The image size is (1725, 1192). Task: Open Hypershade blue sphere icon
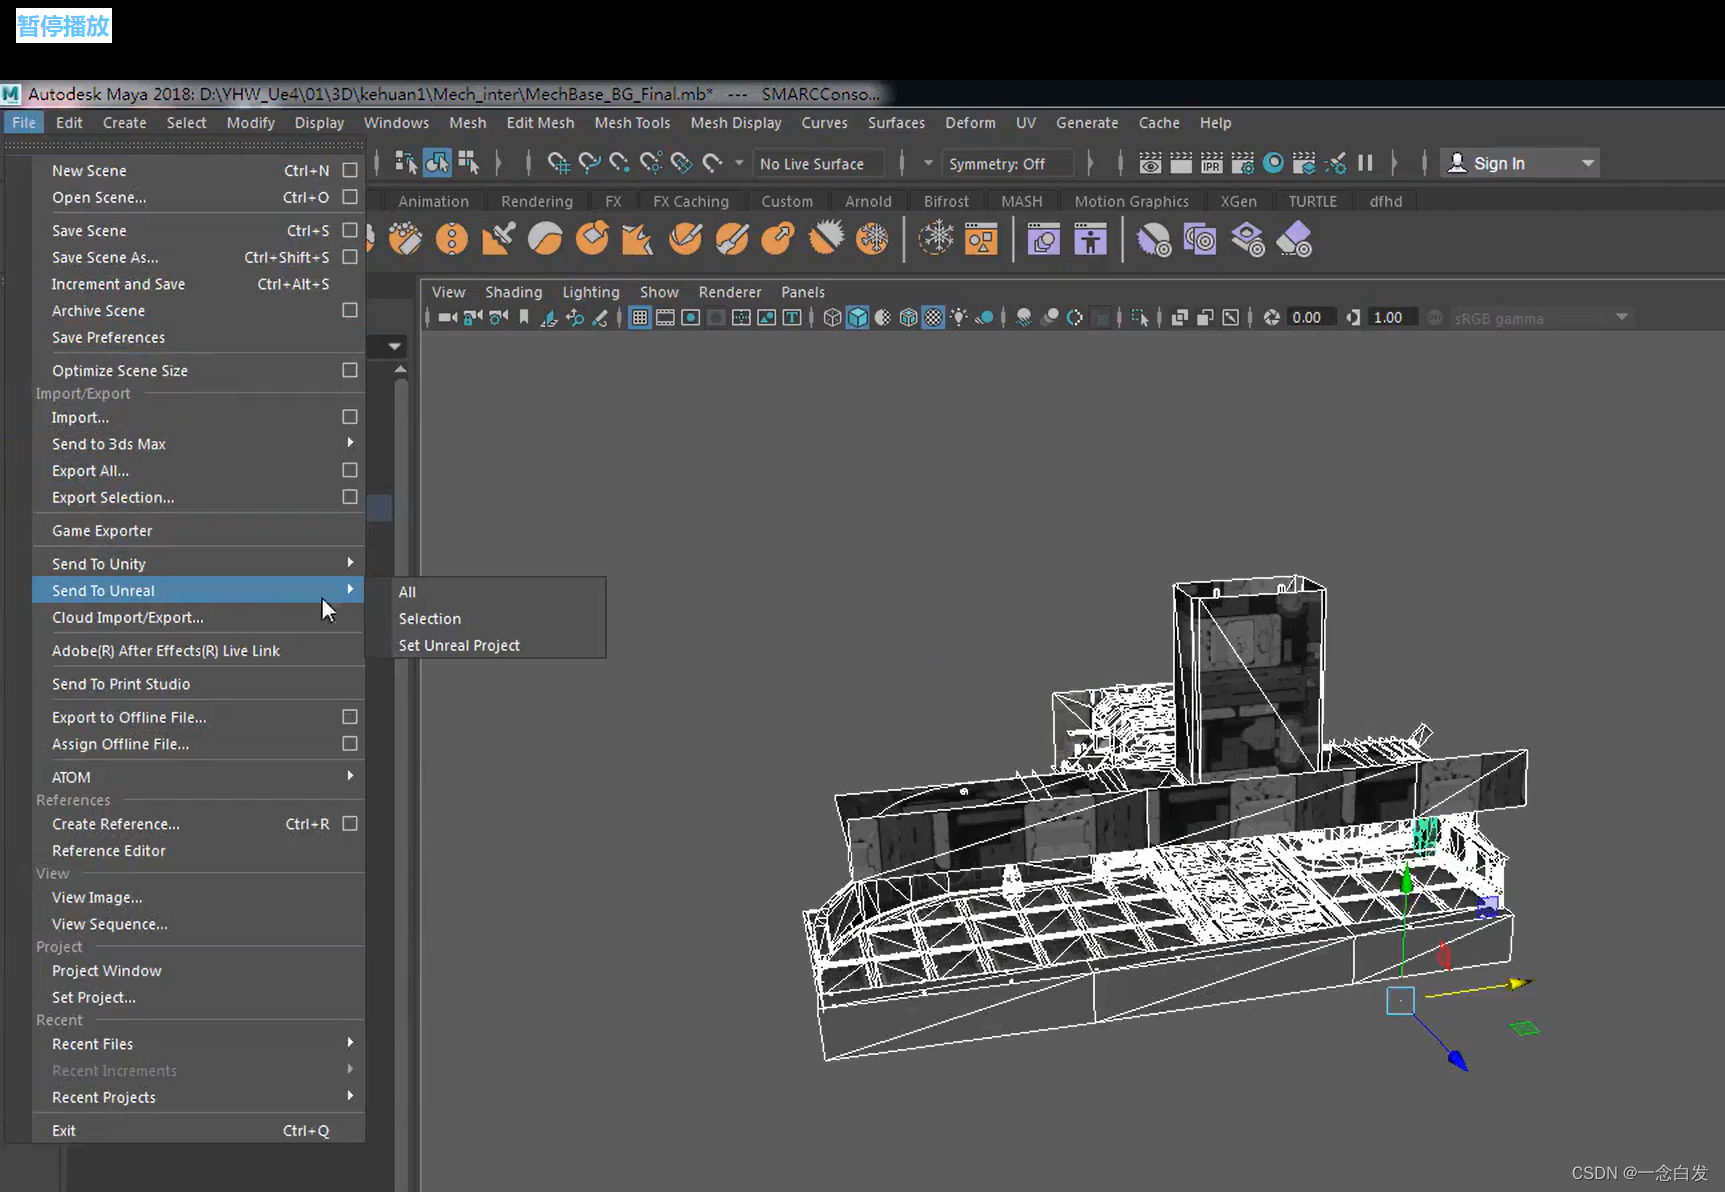pos(1273,163)
